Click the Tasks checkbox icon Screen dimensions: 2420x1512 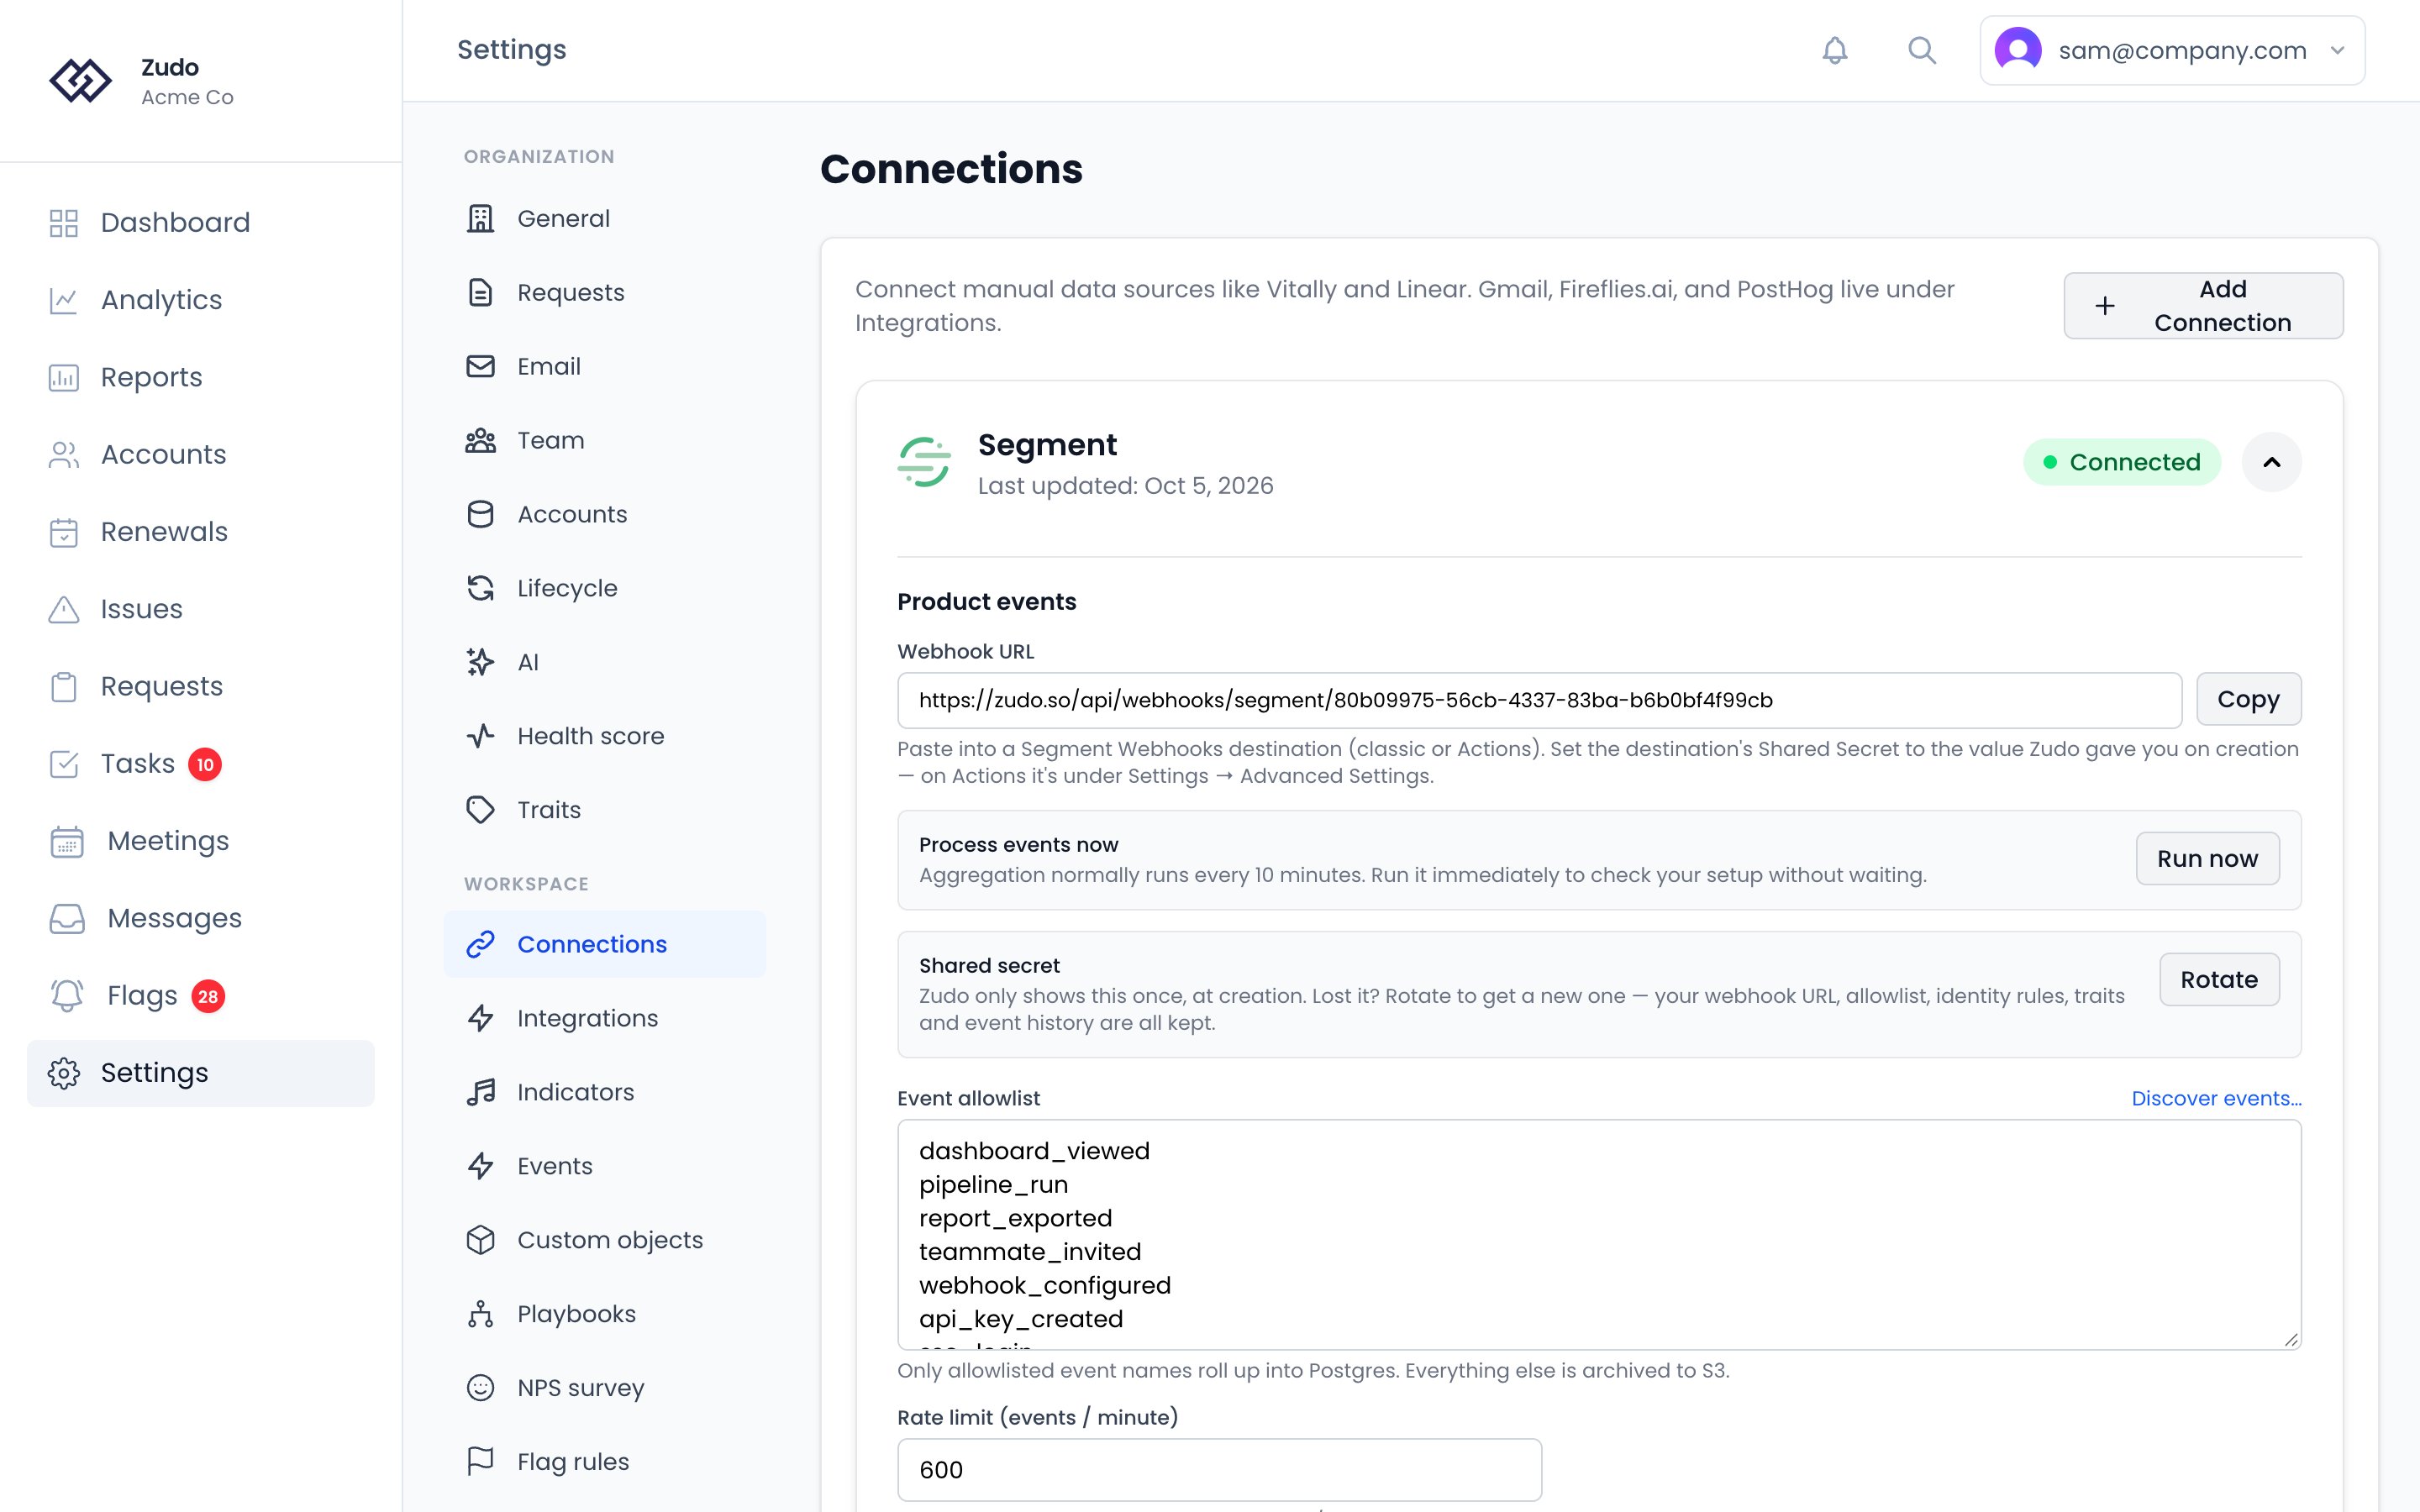(64, 764)
